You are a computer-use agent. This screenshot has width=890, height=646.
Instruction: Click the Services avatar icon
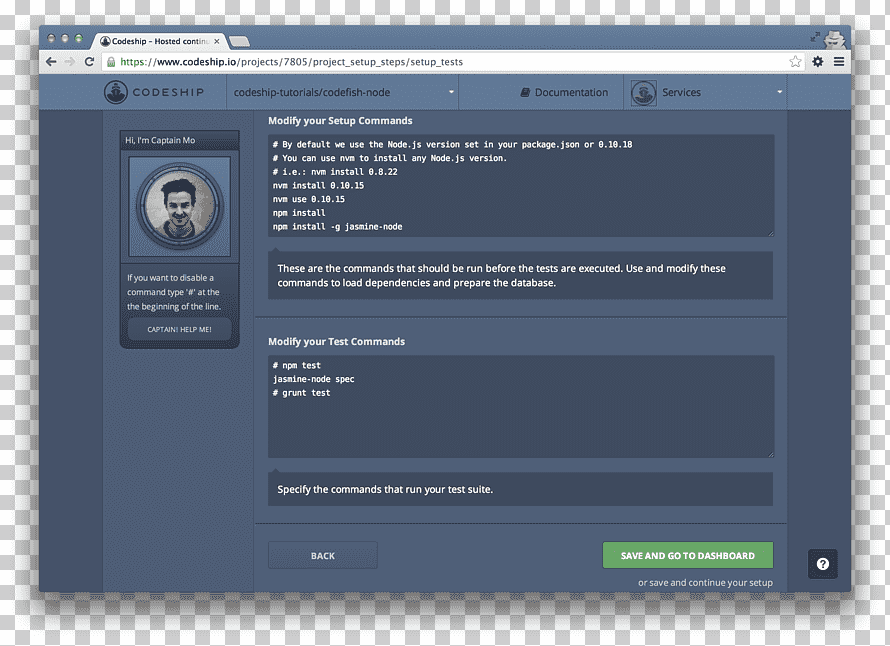[644, 93]
